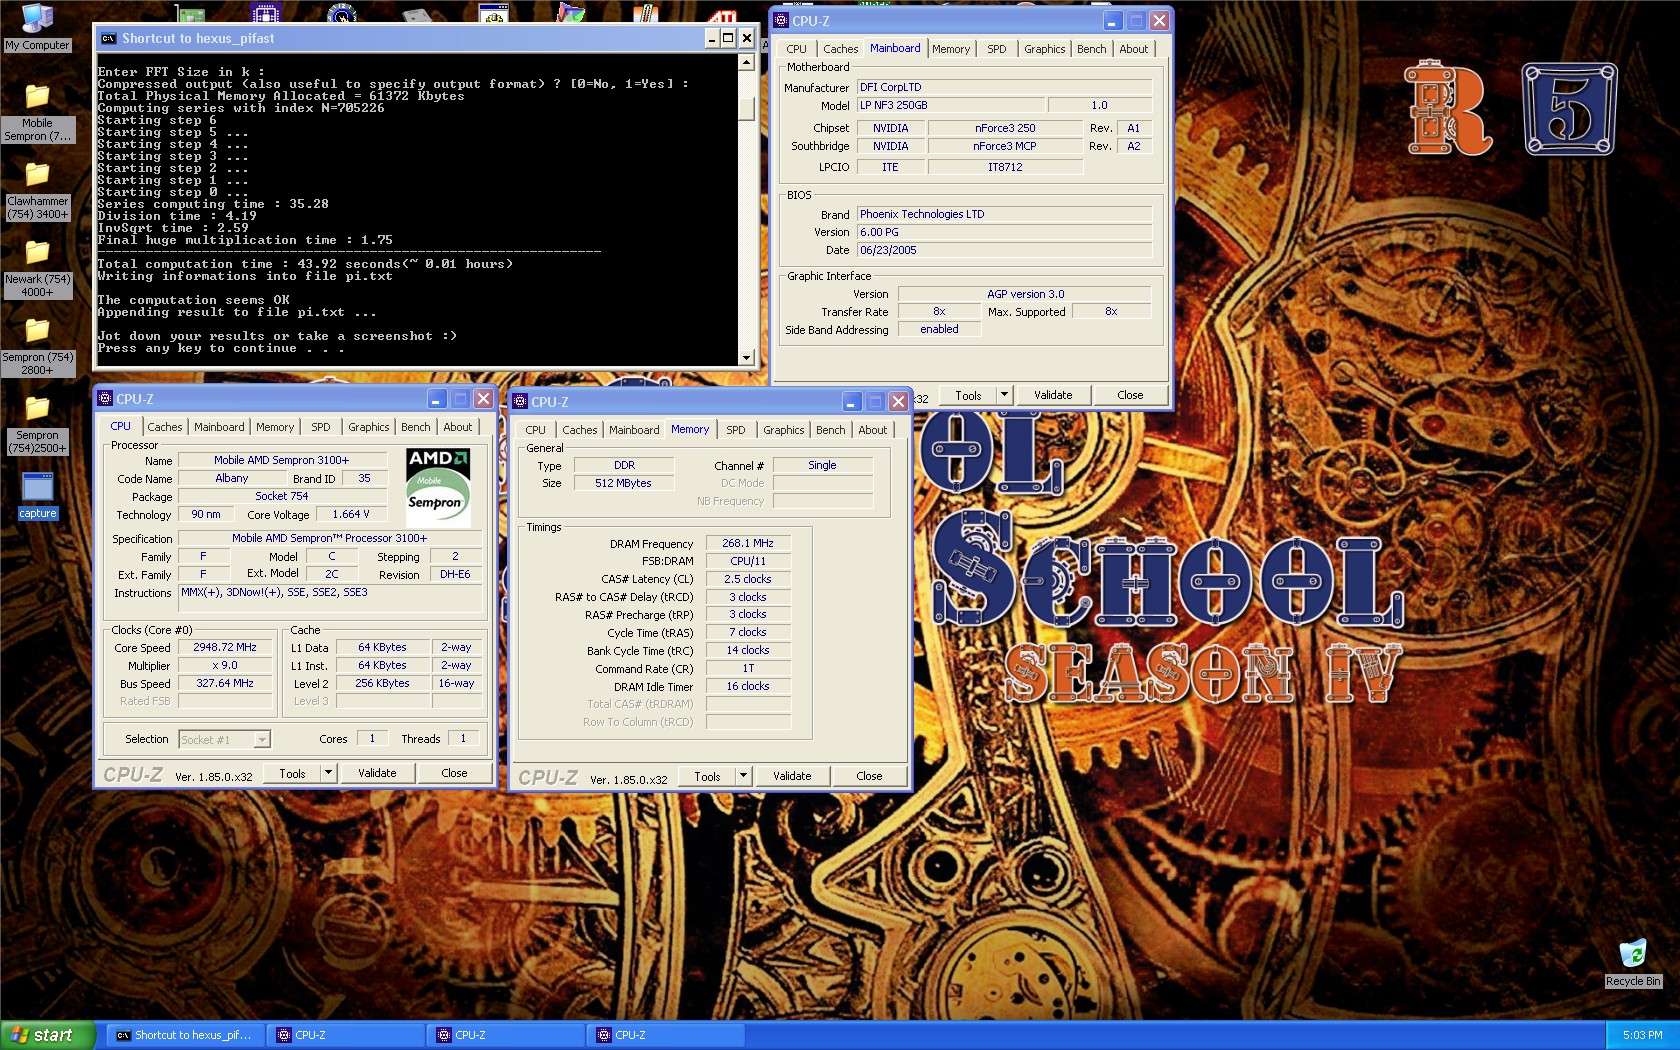Click the Core Voltage value 1.664 V

click(x=351, y=514)
